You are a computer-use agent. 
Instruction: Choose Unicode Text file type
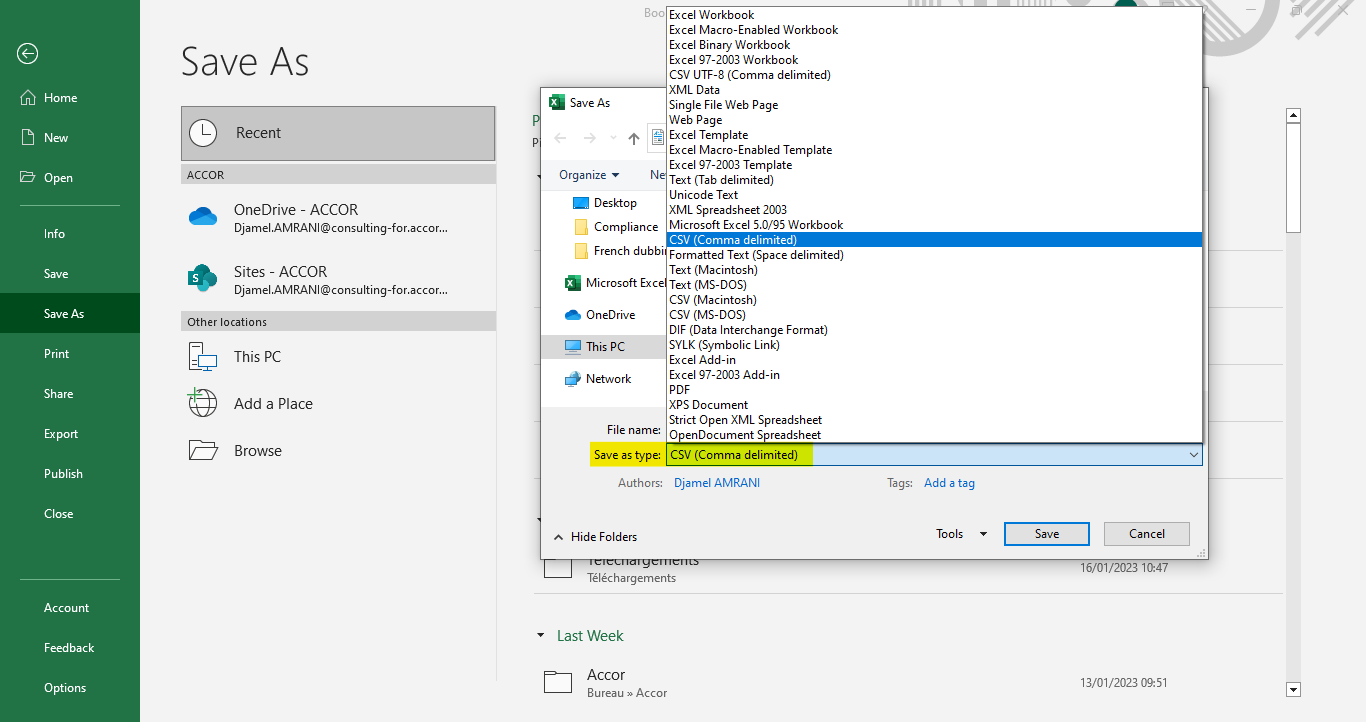coord(934,195)
